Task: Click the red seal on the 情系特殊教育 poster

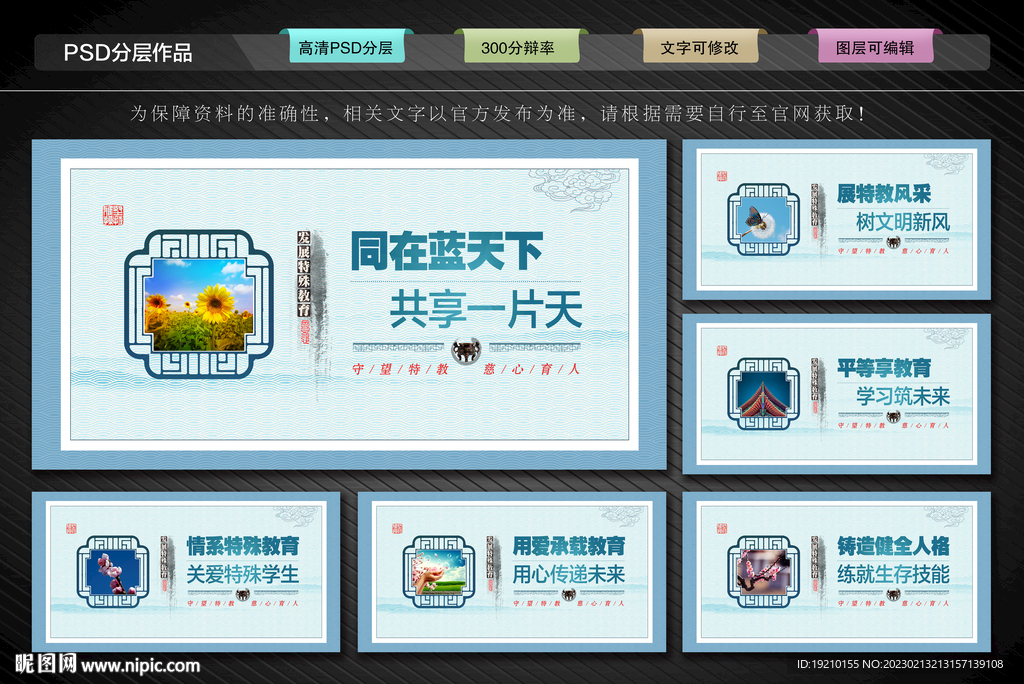Action: [x=72, y=526]
